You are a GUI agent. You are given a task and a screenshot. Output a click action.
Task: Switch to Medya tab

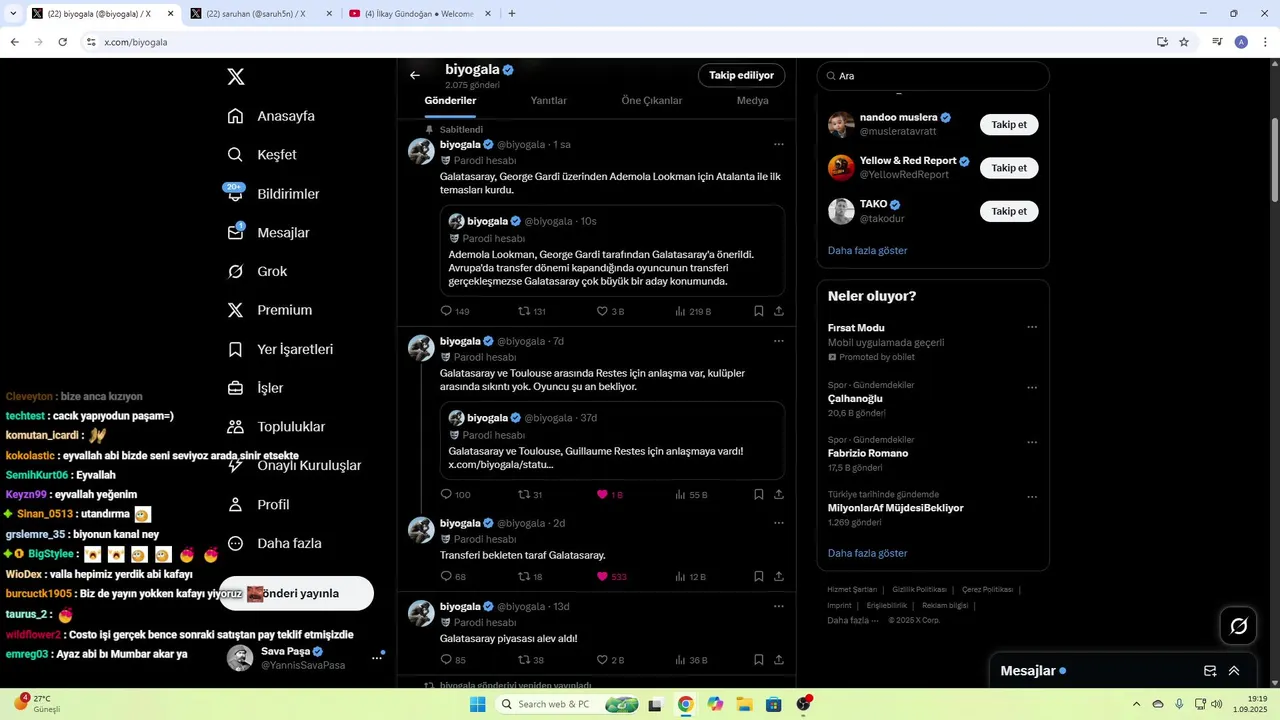[x=753, y=101]
